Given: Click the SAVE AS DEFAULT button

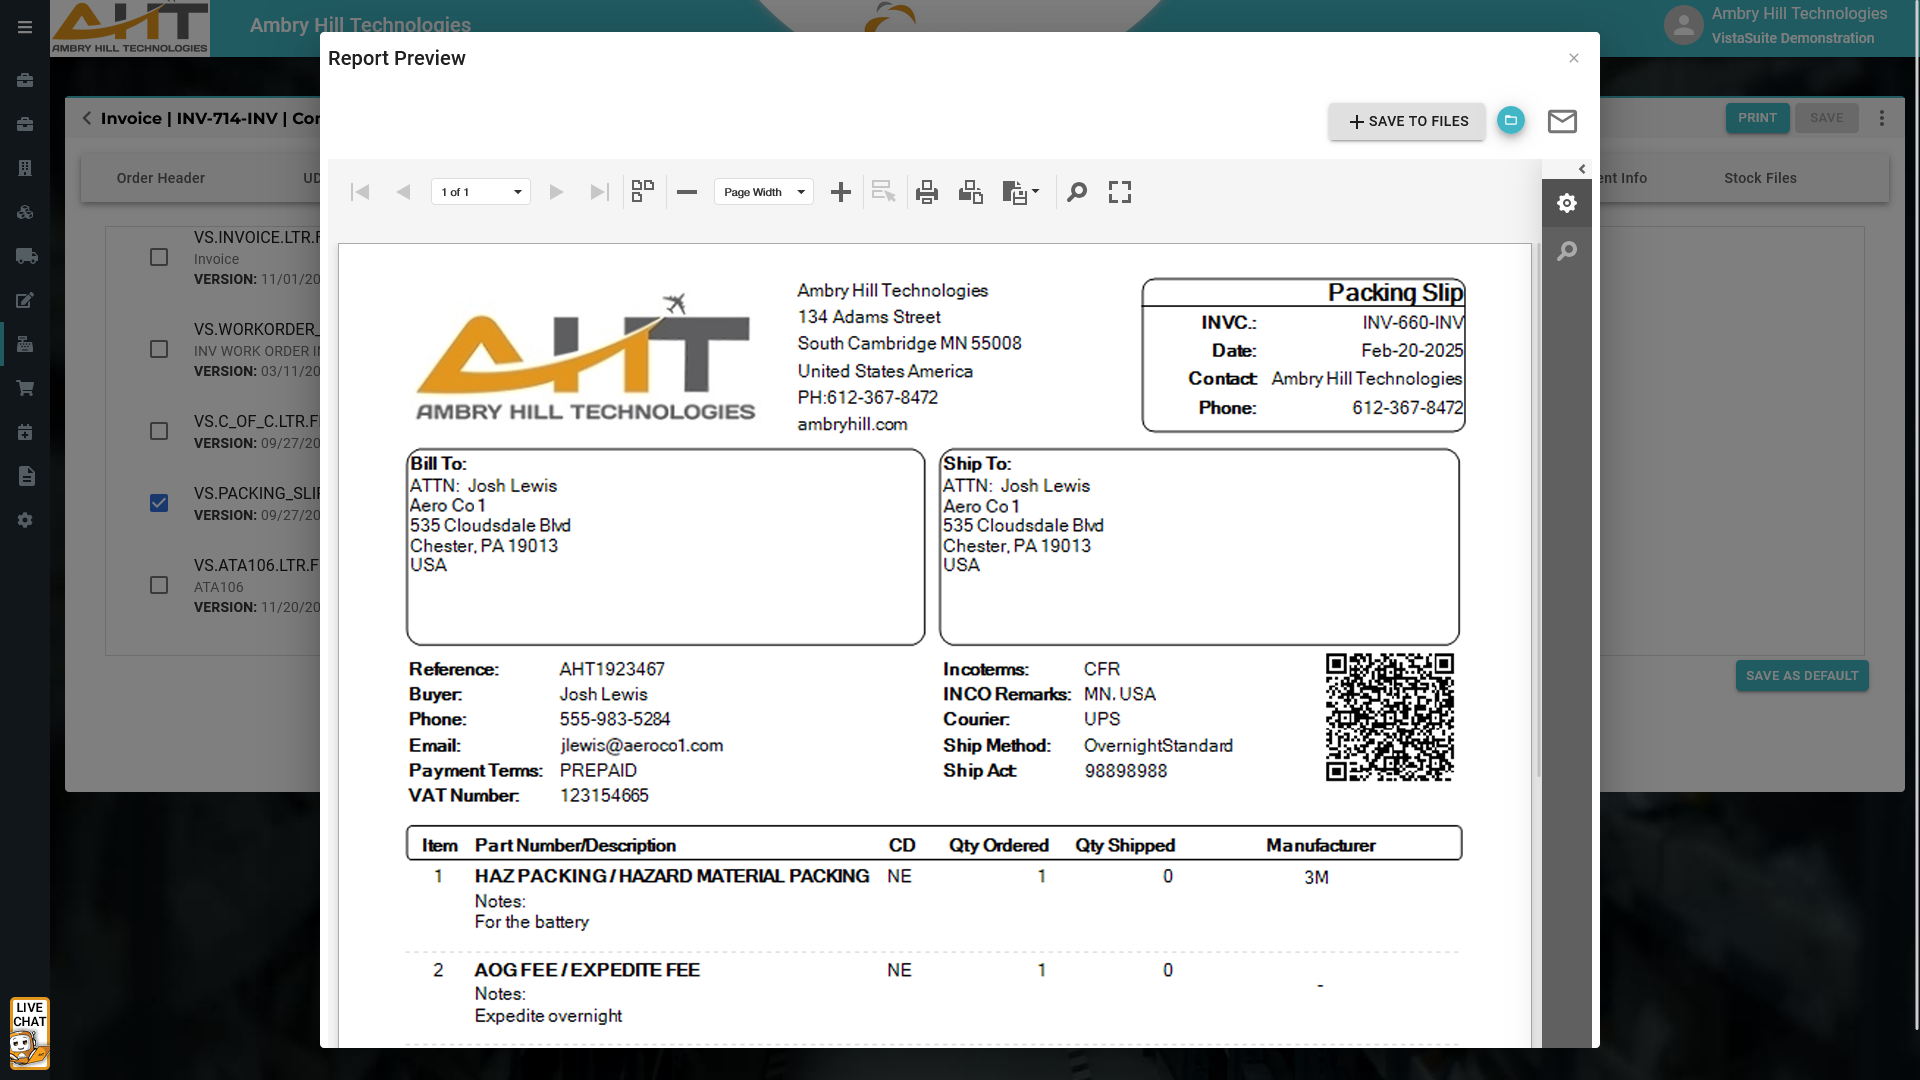Looking at the screenshot, I should [1802, 676].
